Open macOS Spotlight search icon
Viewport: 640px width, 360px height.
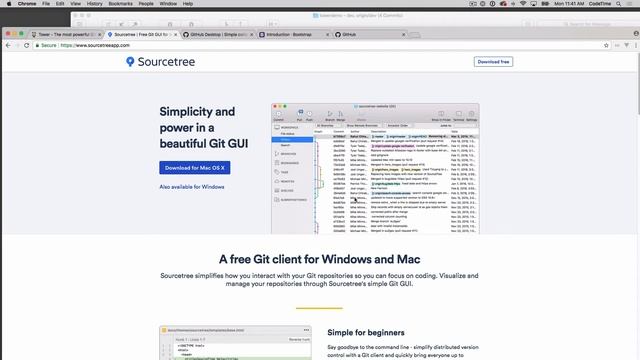point(619,4)
